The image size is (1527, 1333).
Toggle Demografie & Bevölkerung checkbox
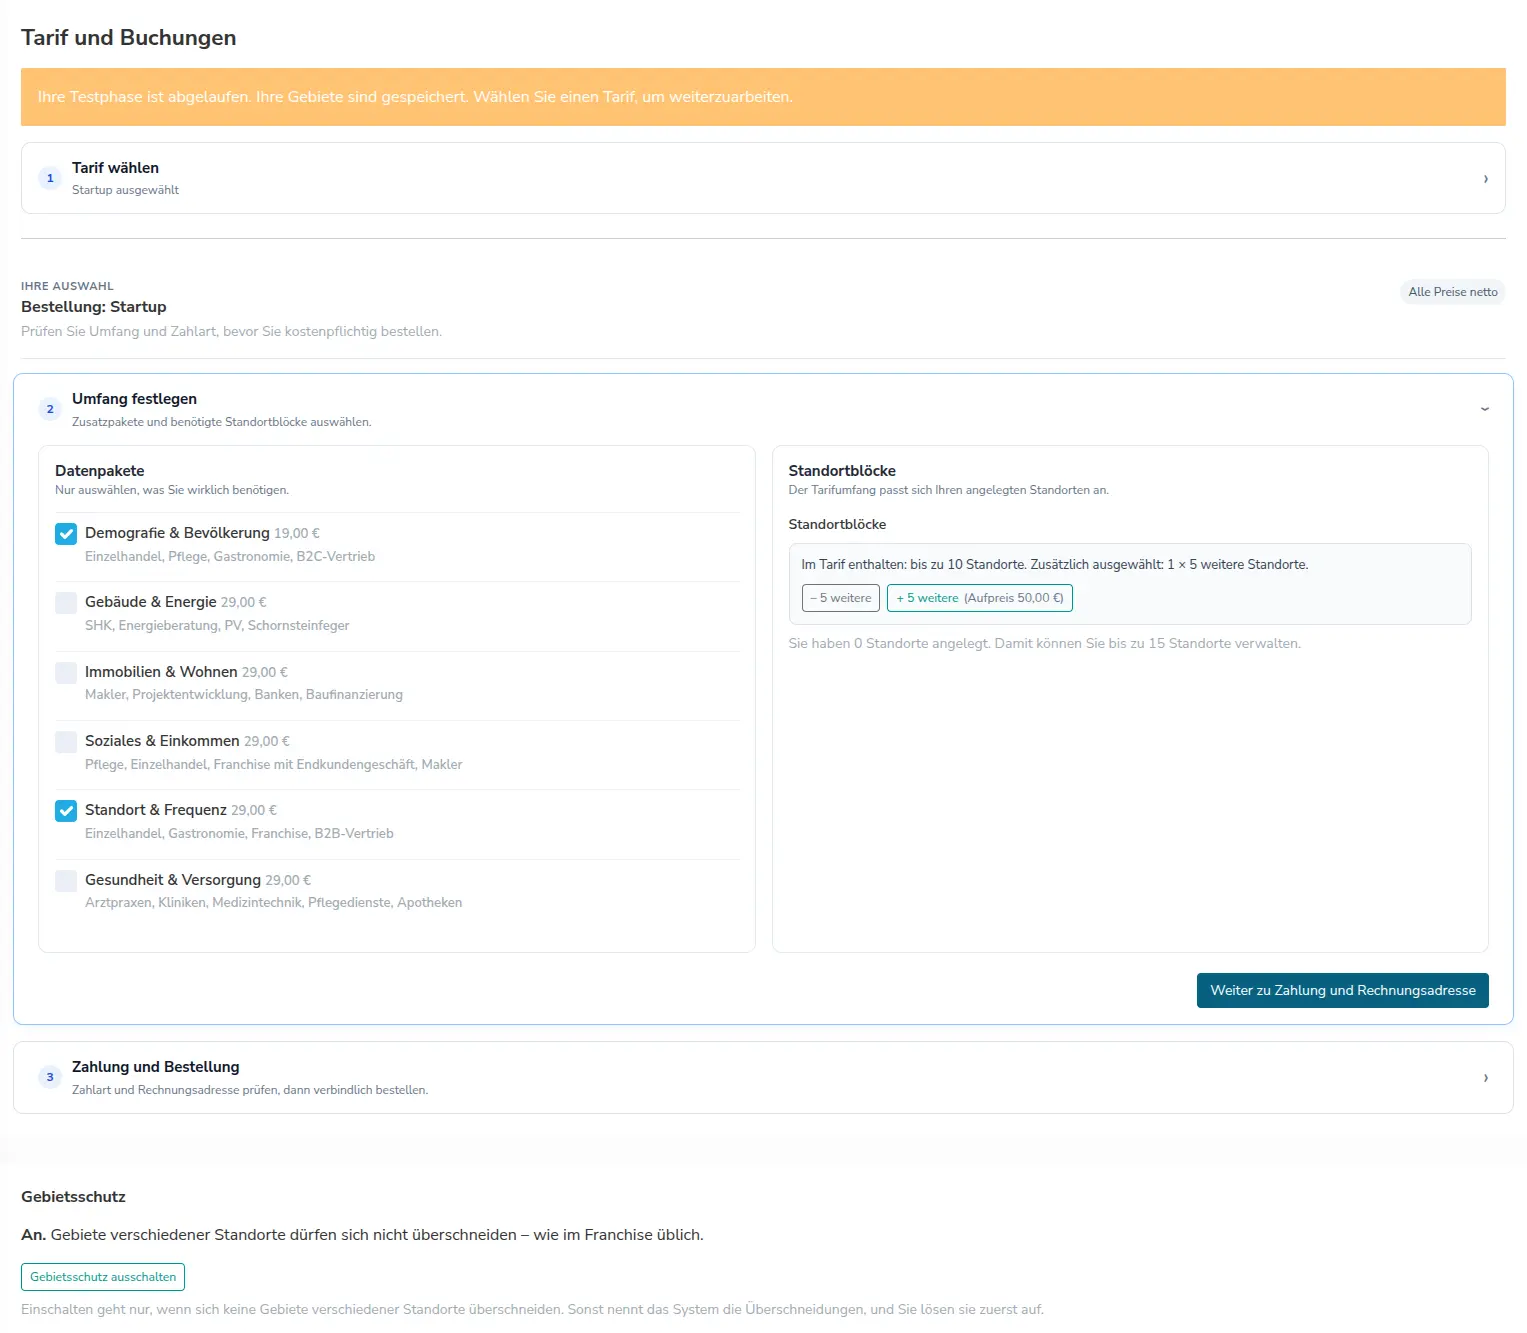(66, 534)
